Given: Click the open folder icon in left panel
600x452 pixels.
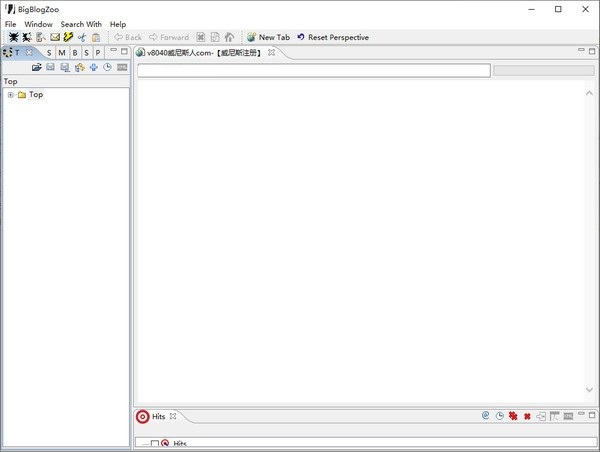Looking at the screenshot, I should coord(37,67).
